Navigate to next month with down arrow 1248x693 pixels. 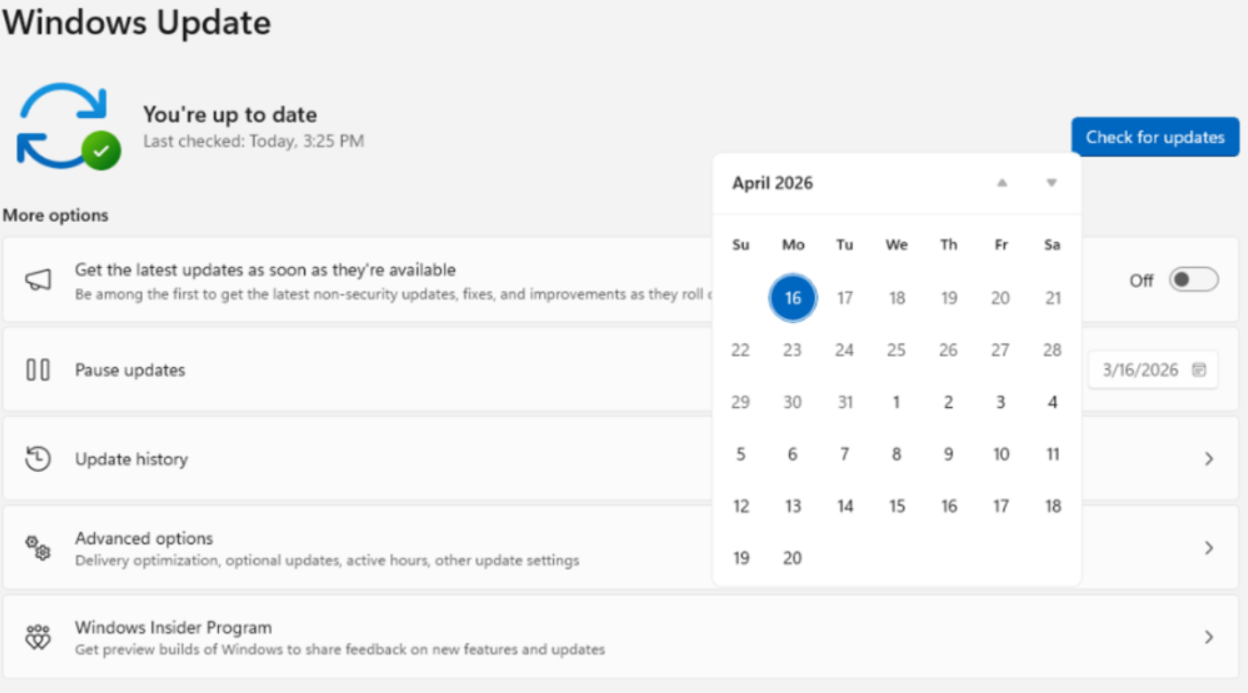[x=1051, y=183]
